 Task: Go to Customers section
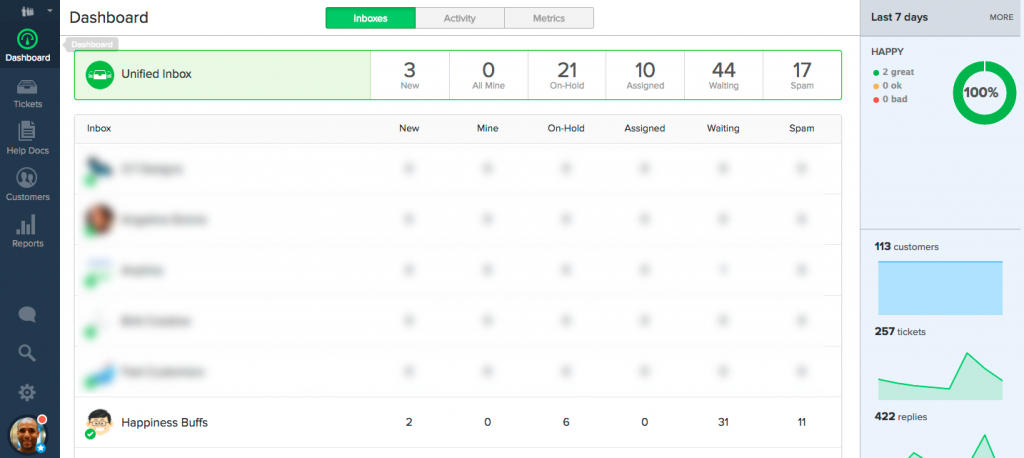coord(27,183)
